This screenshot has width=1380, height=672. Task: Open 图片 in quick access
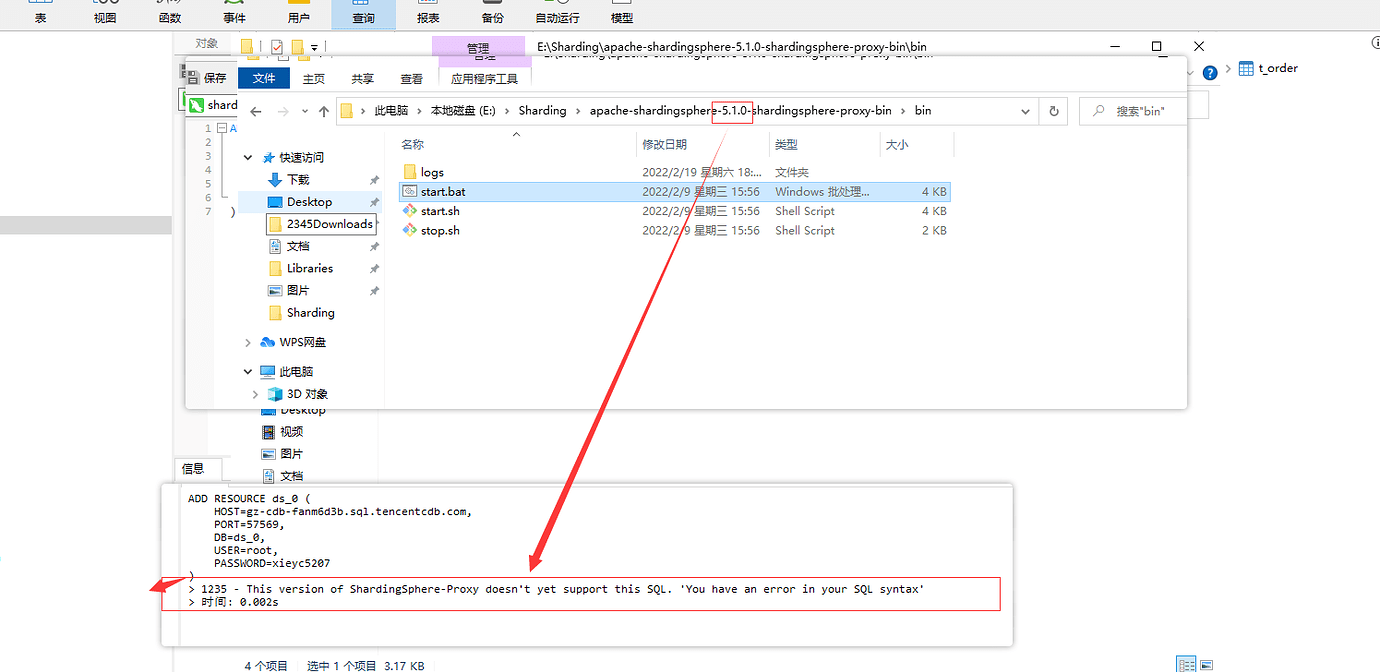(x=298, y=290)
